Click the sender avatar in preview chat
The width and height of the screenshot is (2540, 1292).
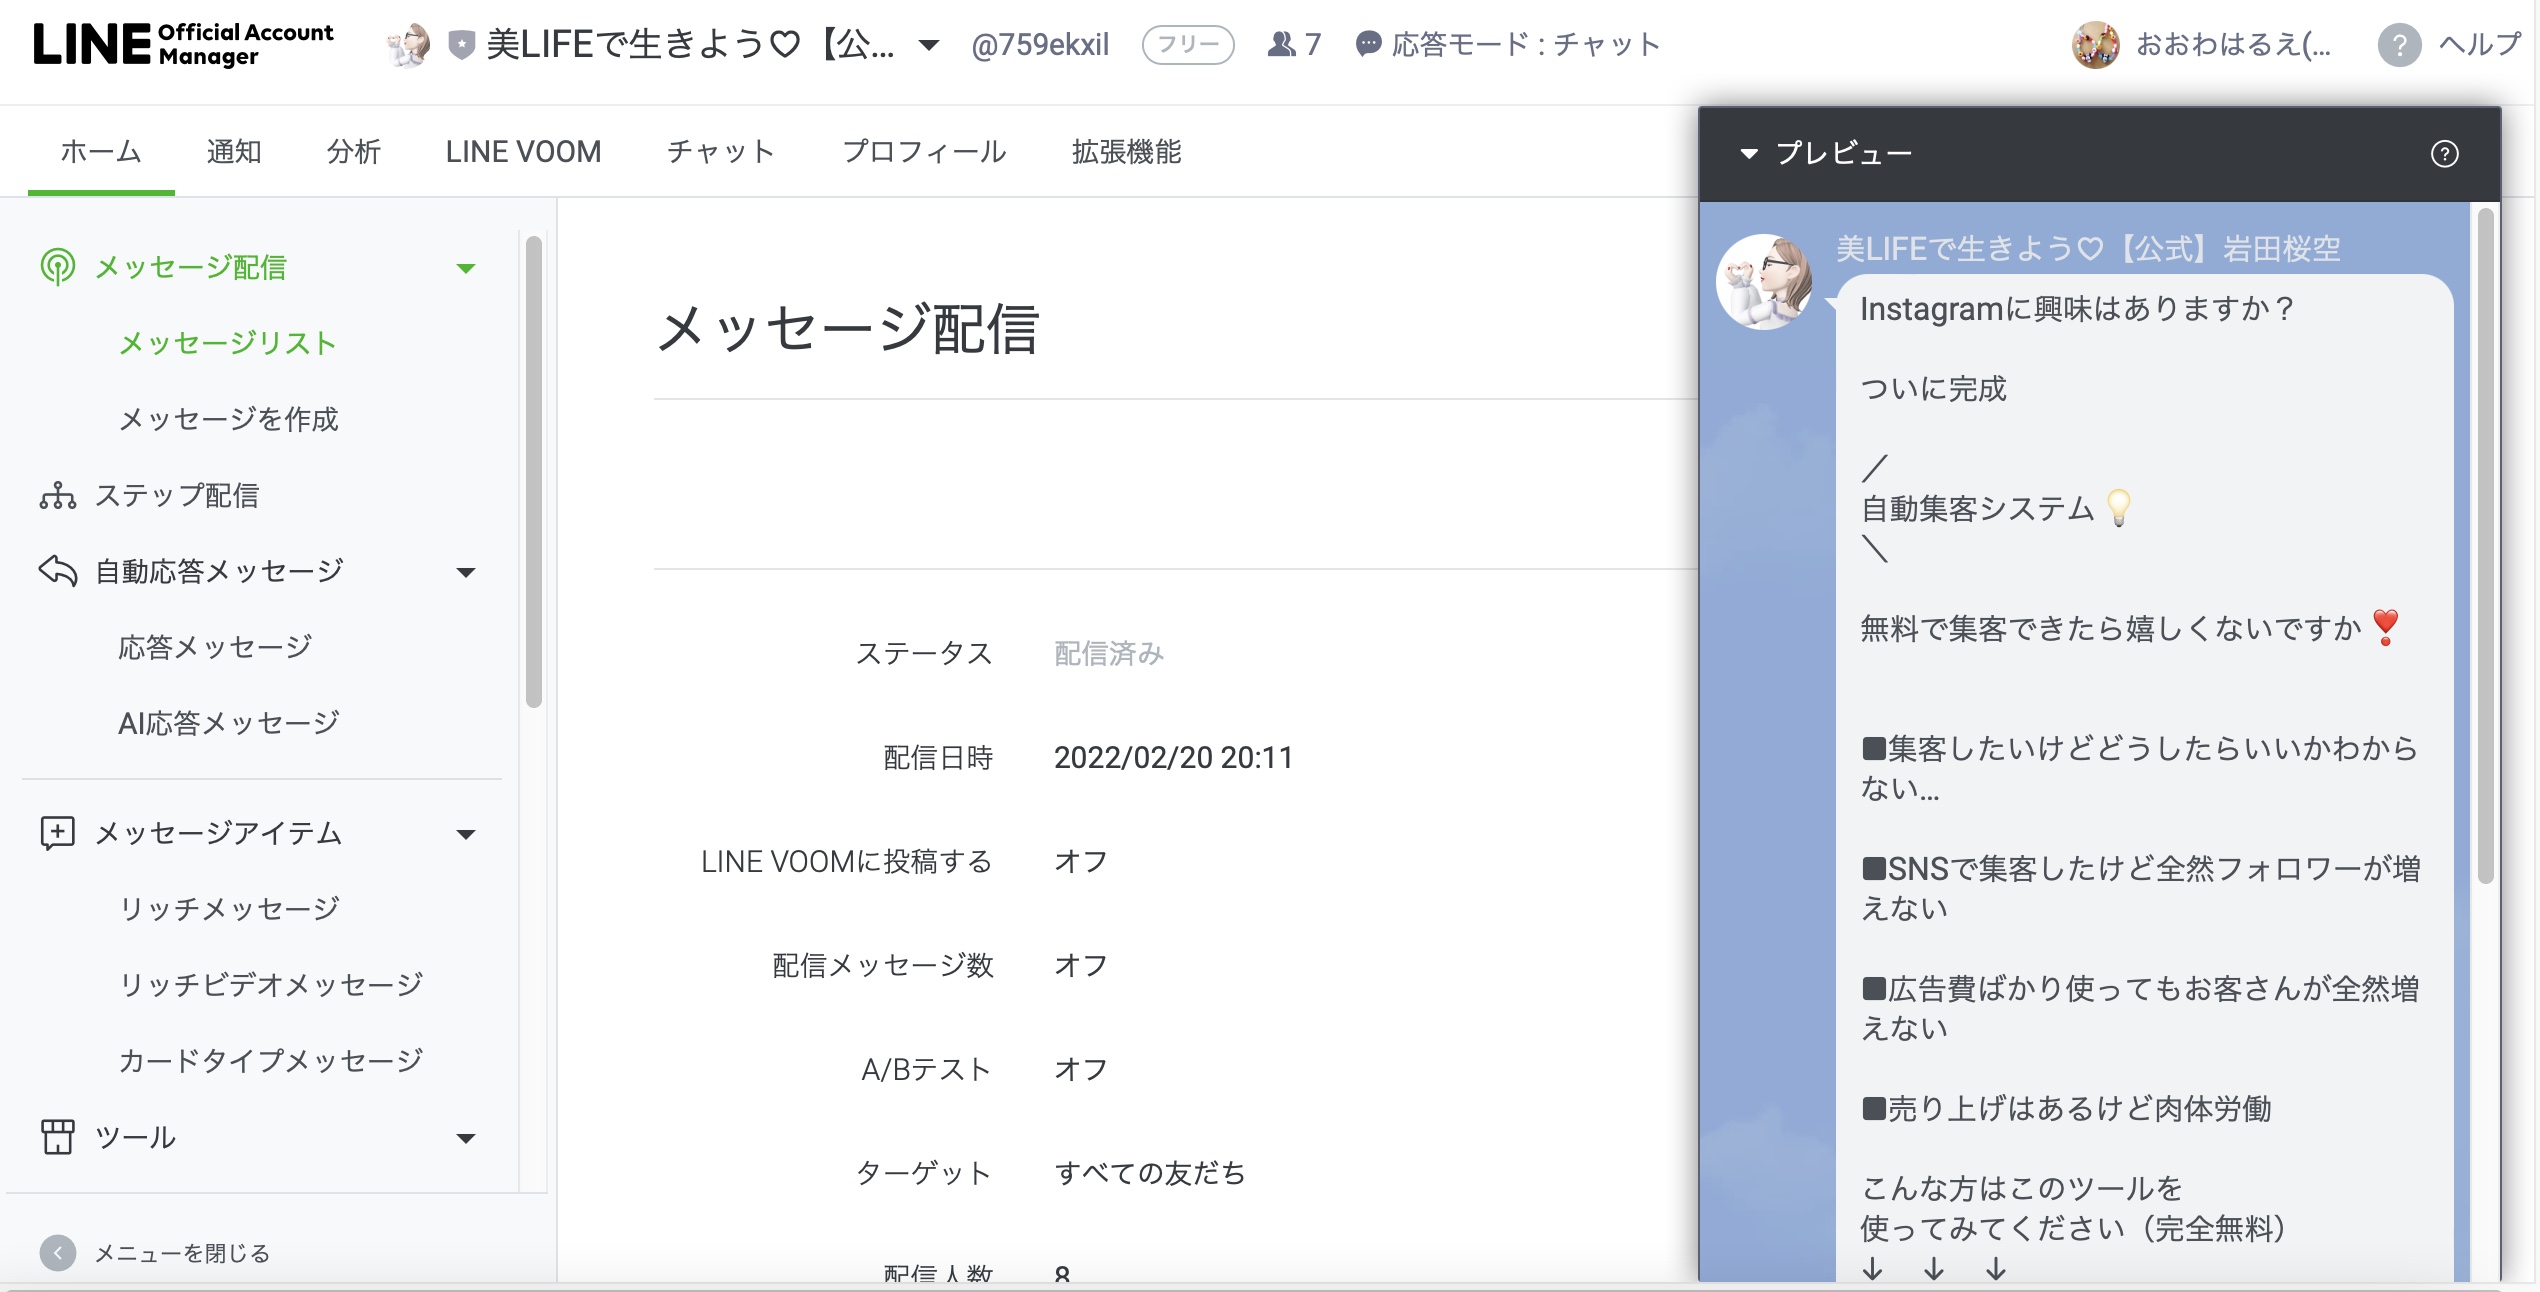[x=1764, y=282]
